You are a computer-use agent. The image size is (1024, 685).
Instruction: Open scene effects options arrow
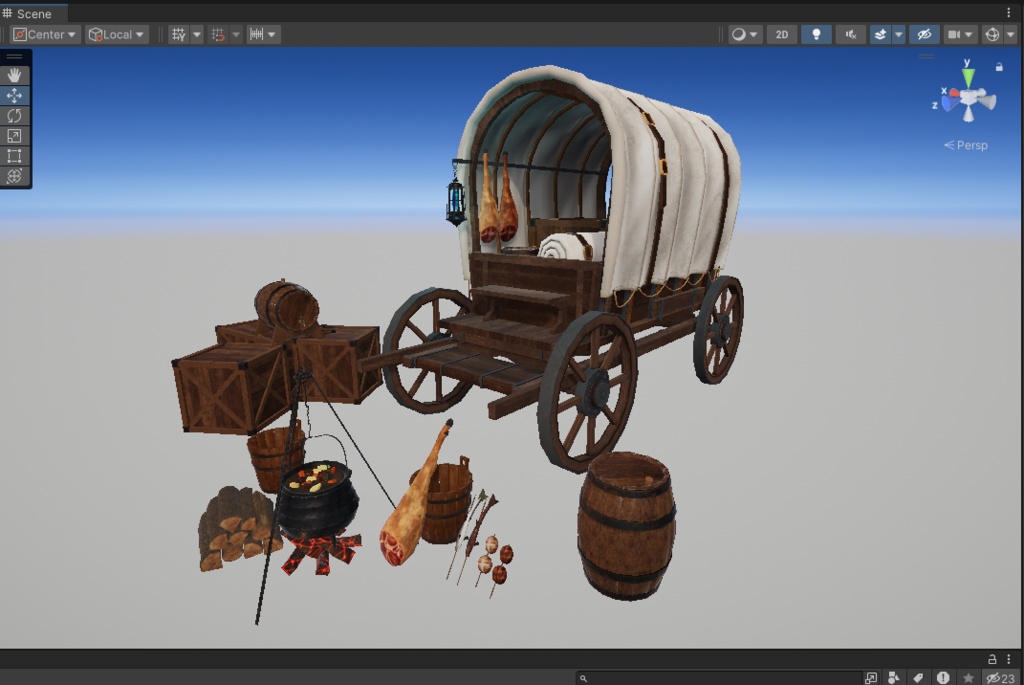coord(899,35)
